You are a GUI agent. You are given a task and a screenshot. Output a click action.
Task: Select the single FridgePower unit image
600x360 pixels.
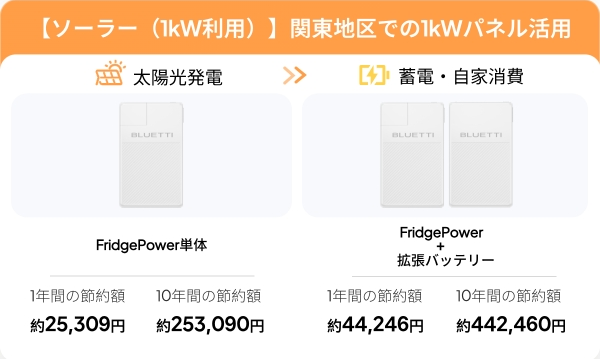[x=151, y=155]
